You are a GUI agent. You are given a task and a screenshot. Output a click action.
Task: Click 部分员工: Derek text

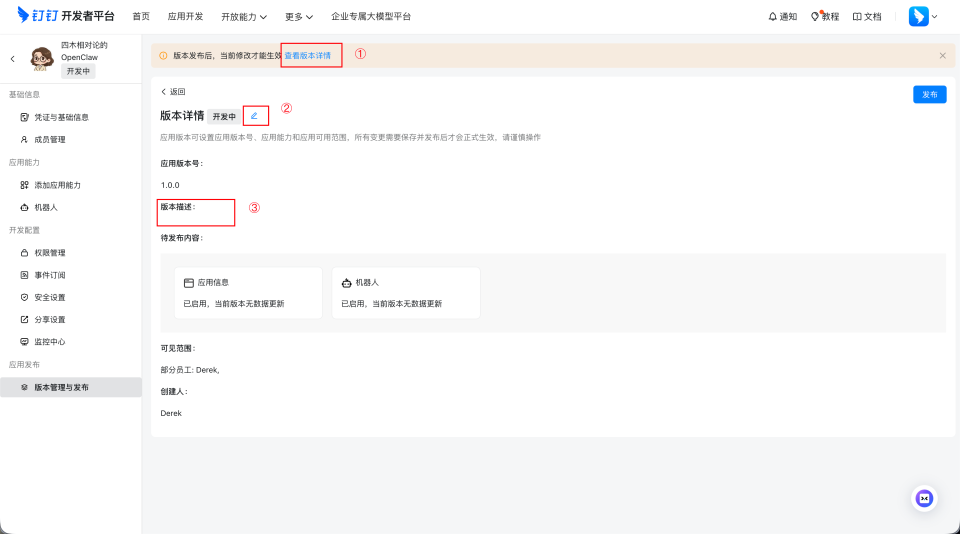(x=190, y=370)
